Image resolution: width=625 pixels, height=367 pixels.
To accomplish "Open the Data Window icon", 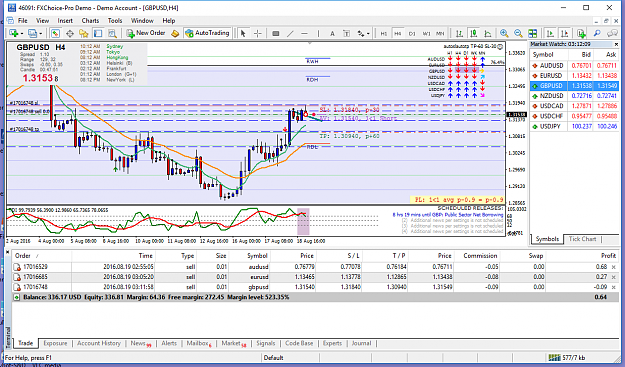I will 70,33.
